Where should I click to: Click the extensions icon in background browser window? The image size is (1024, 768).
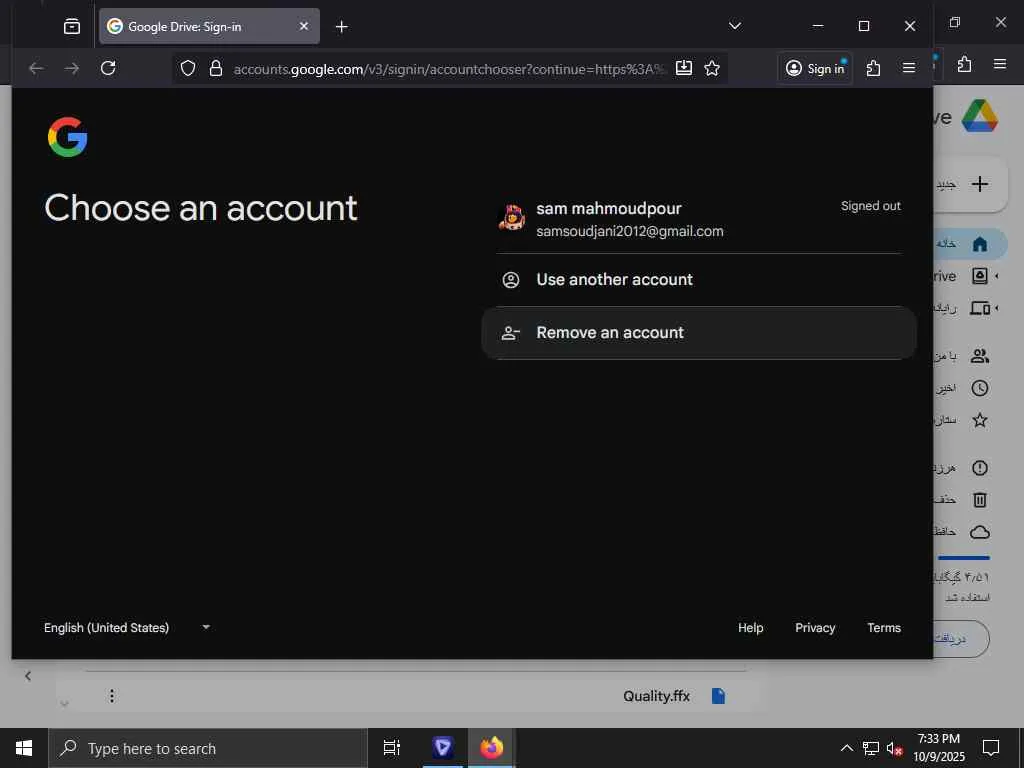pos(965,64)
